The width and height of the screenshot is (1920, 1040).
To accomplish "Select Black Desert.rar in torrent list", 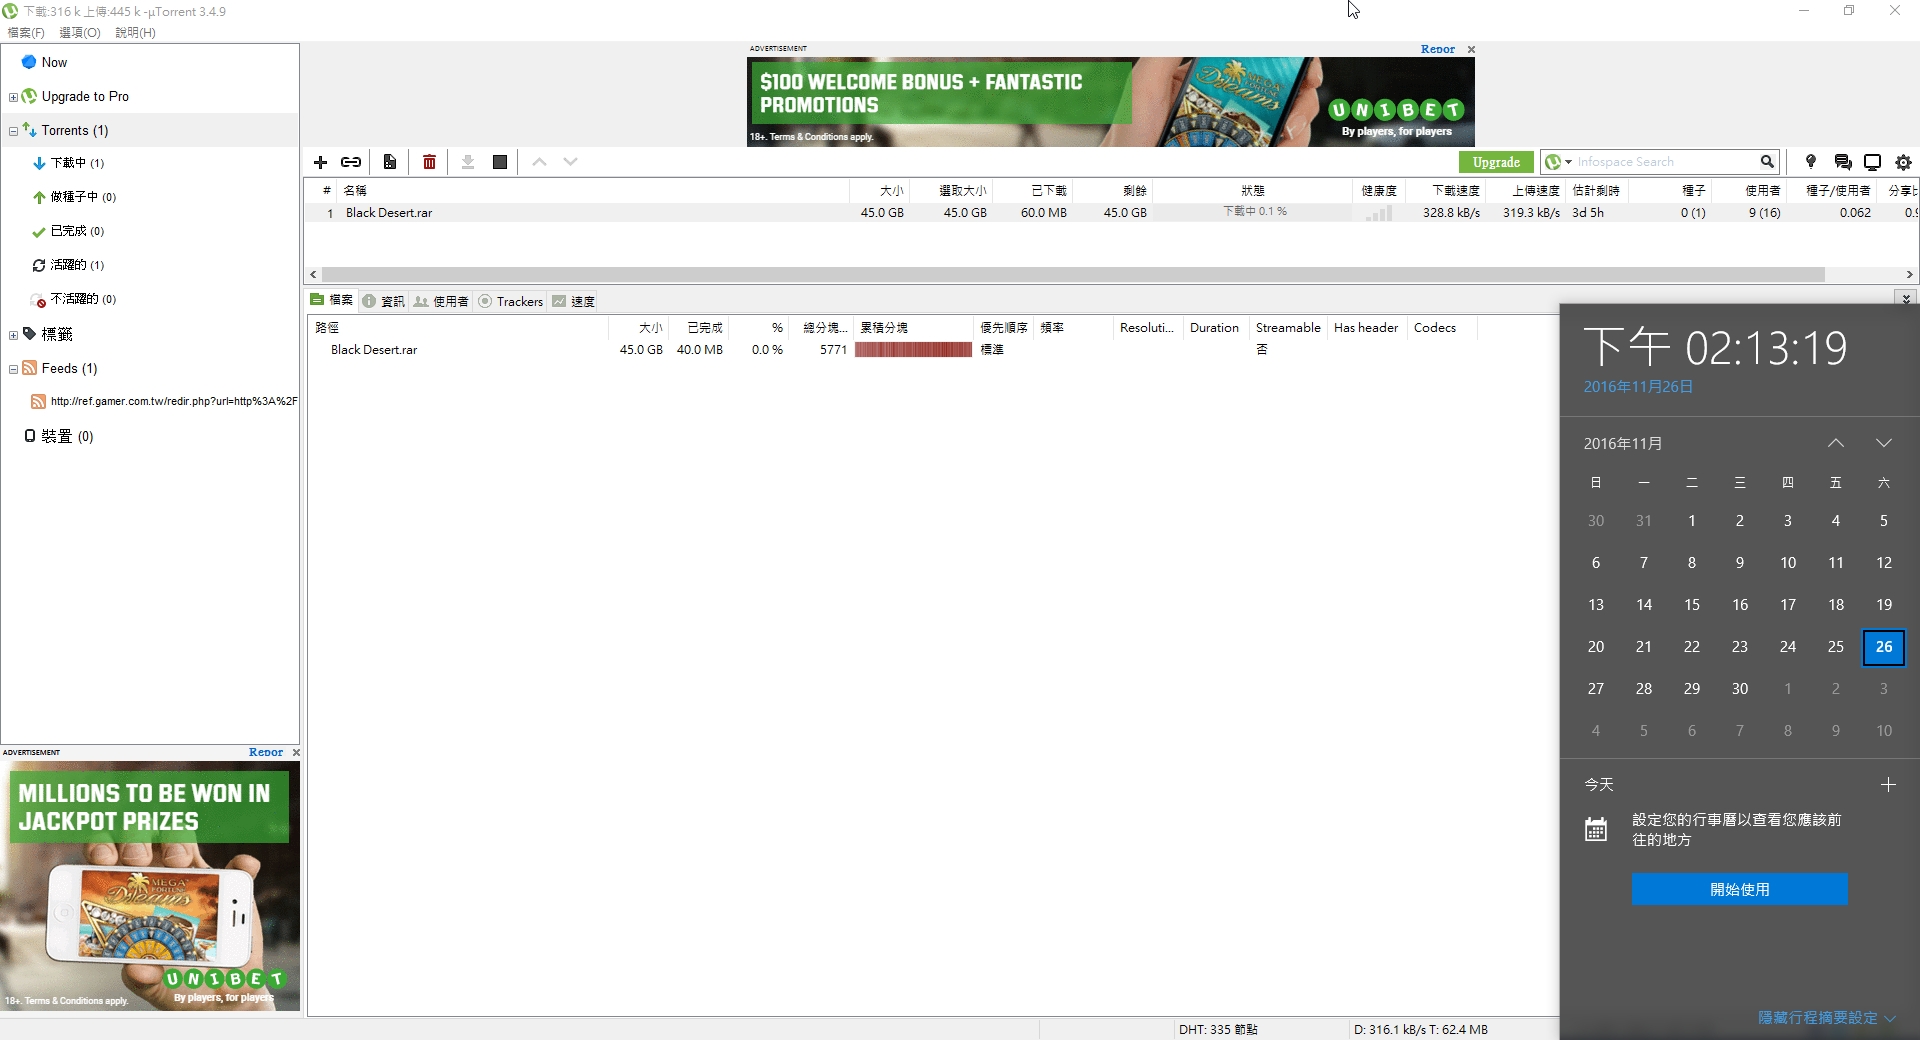I will pyautogui.click(x=389, y=213).
